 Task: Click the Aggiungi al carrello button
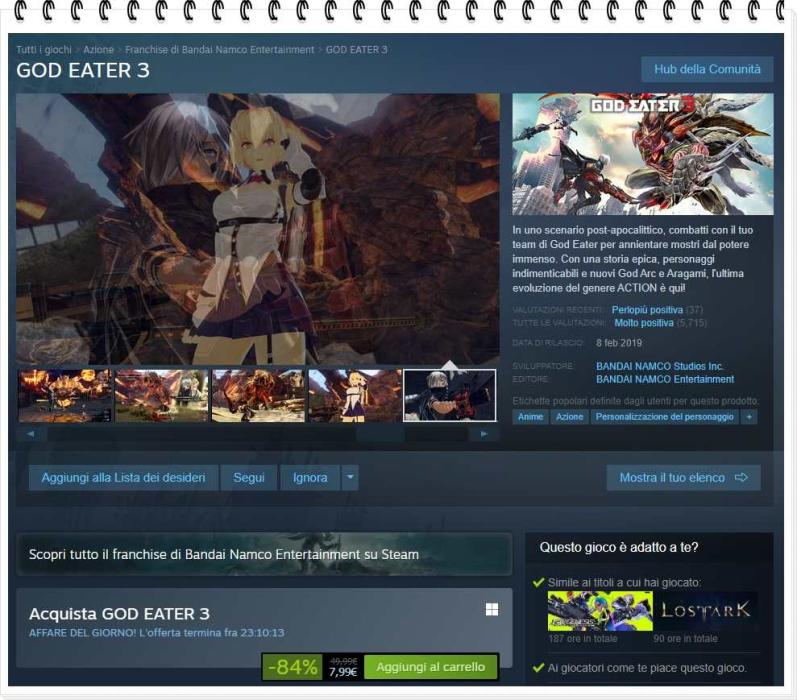[x=431, y=667]
